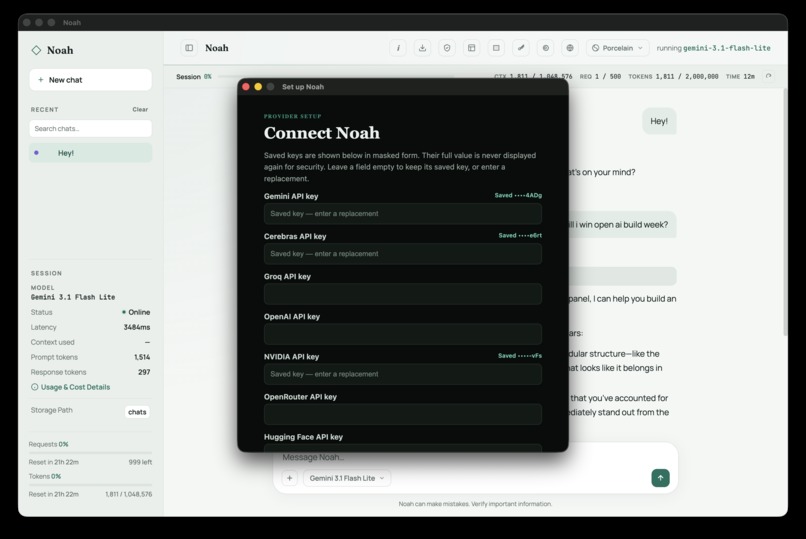Click the diamond Noah logo in sidebar
Image resolution: width=806 pixels, height=539 pixels.
(36, 50)
